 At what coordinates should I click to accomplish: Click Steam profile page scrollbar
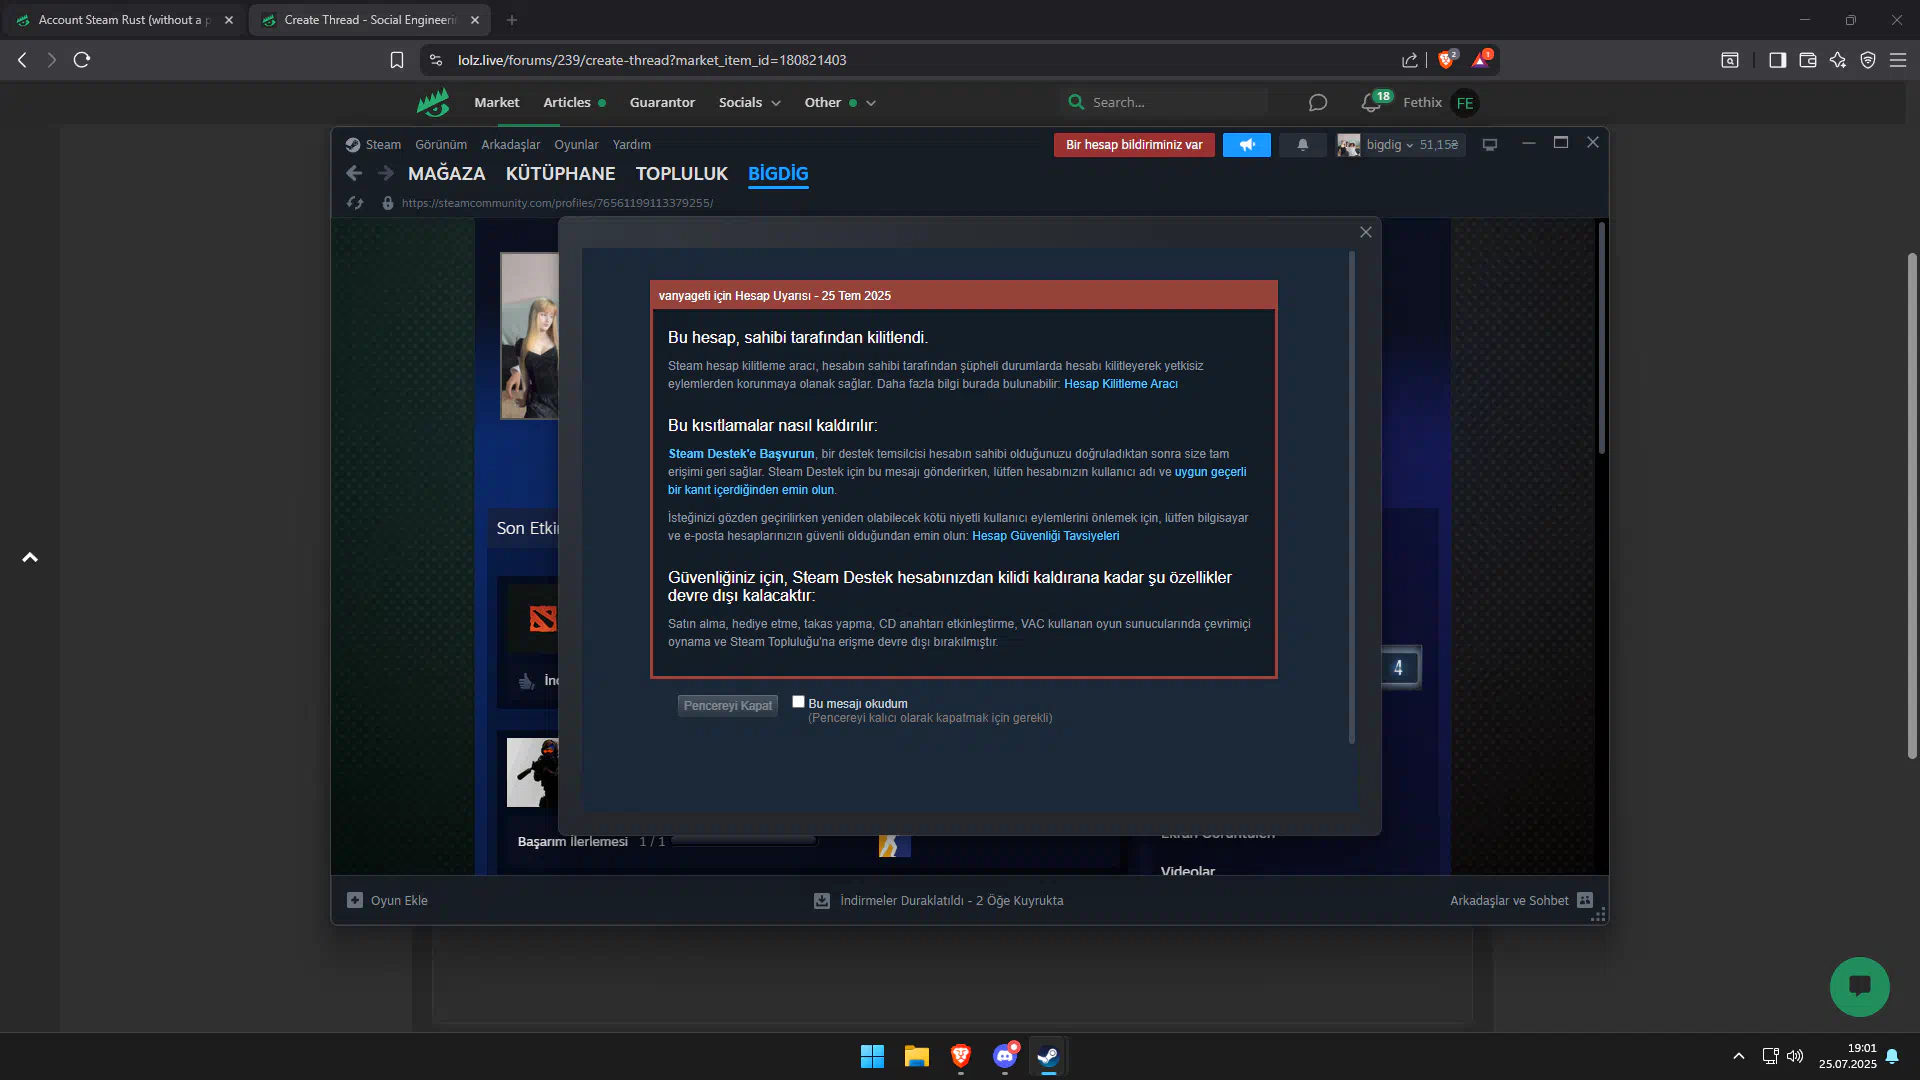point(1601,340)
